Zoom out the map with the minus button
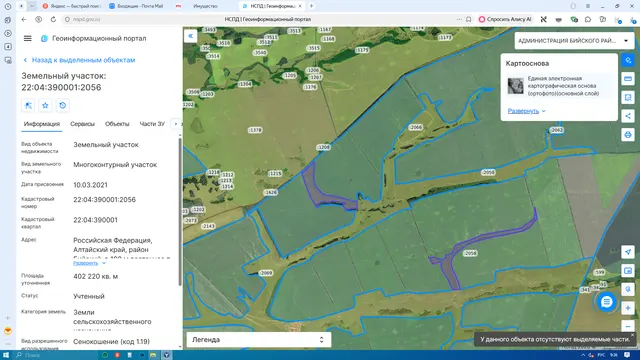 point(628,326)
